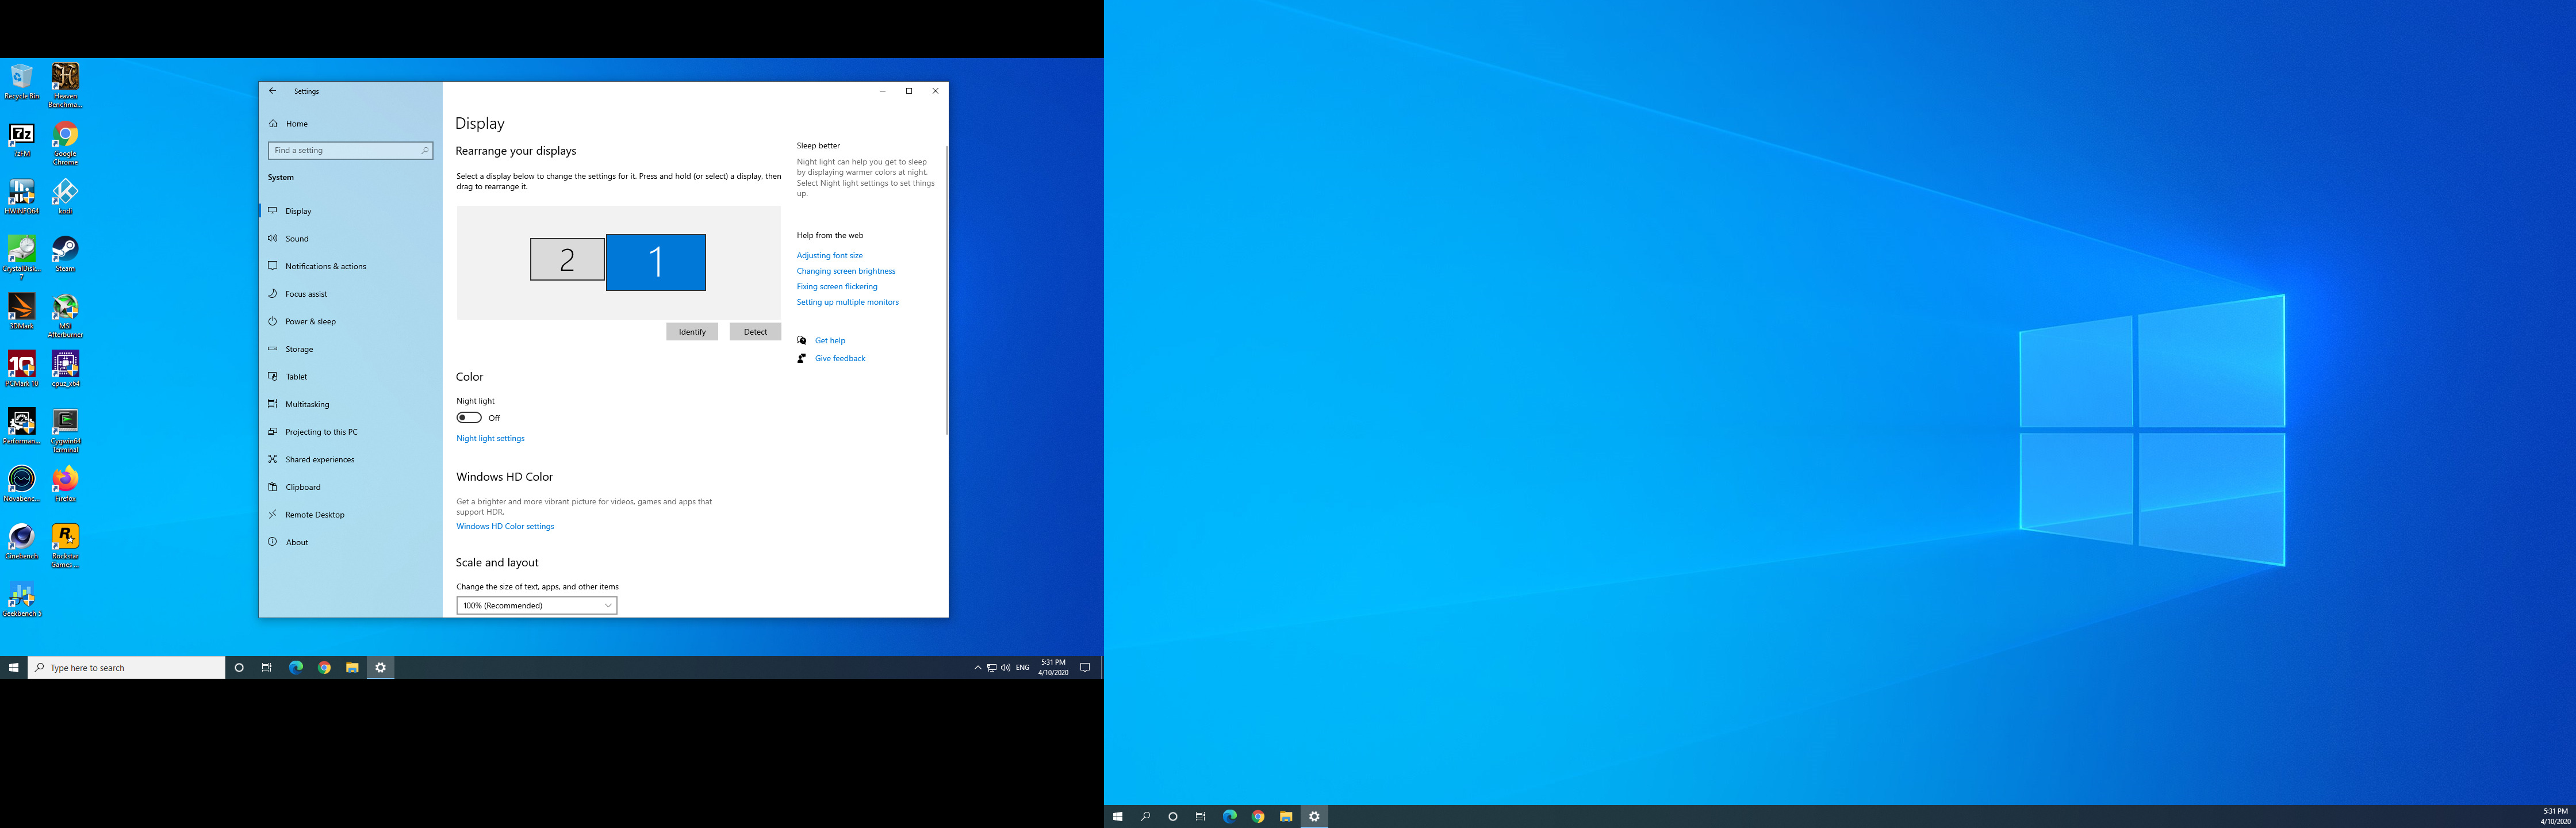
Task: Click the Detect button
Action: 755,332
